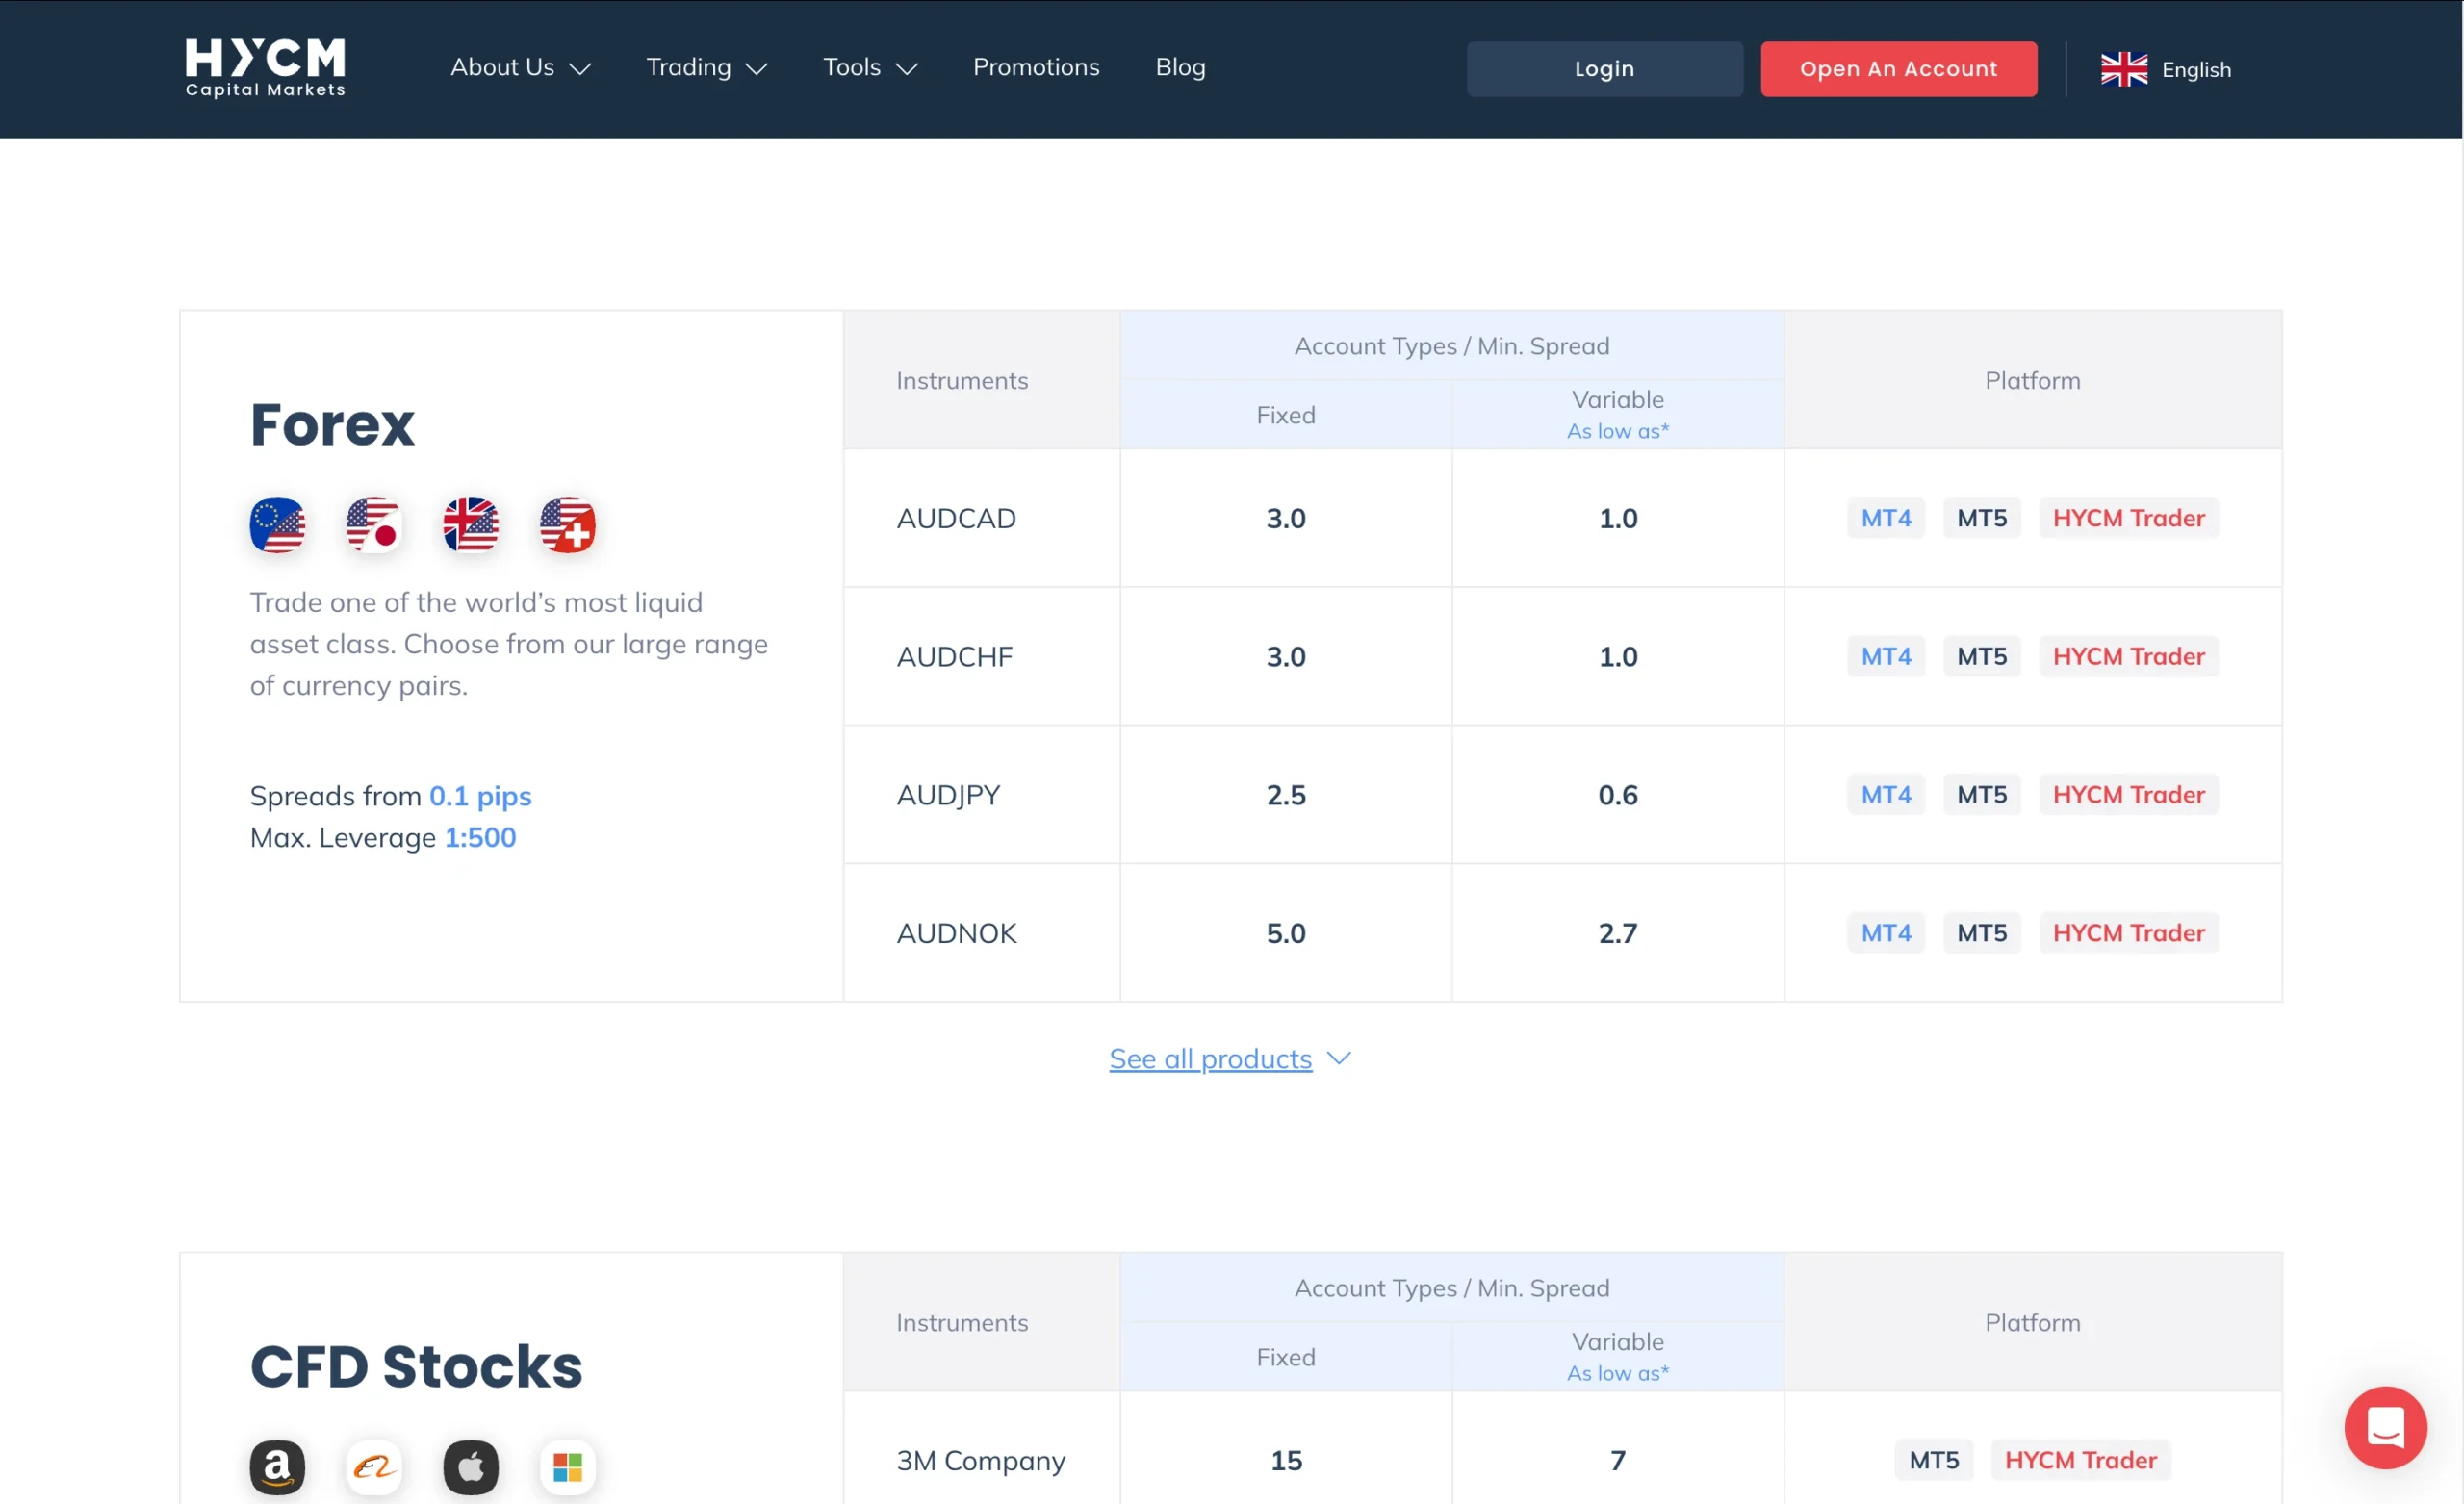Click the HYCM Capital Markets logo
2464x1504 pixels.
[x=265, y=68]
